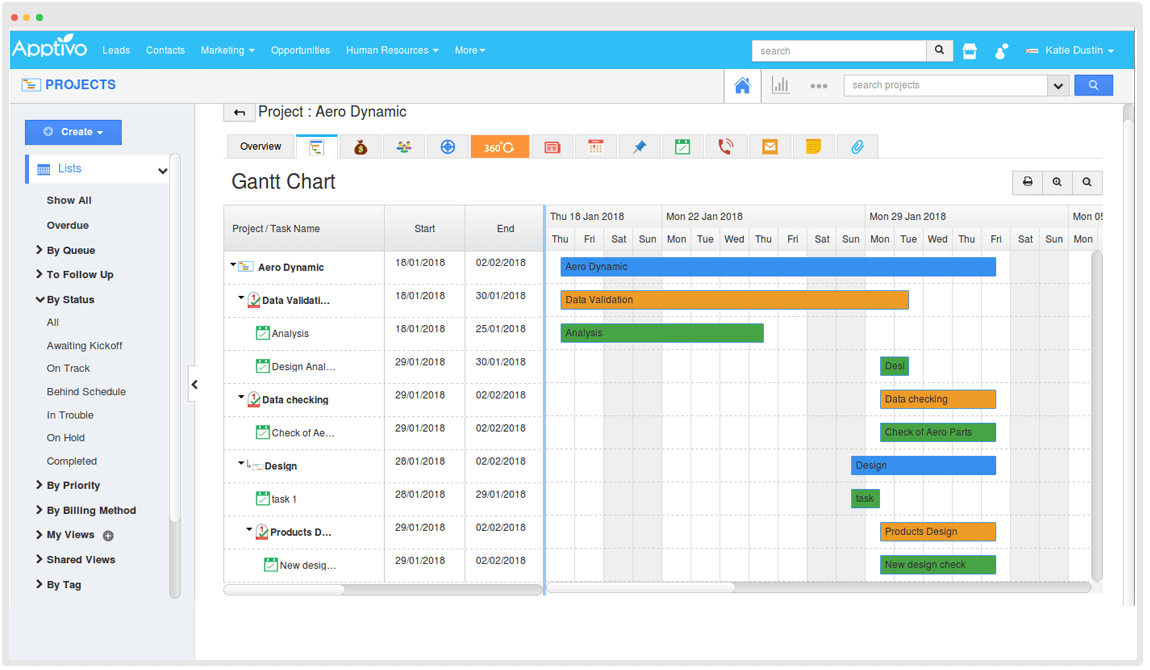The image size is (1150, 670).
Task: Select the Behind Schedule status filter
Action: pyautogui.click(x=86, y=392)
